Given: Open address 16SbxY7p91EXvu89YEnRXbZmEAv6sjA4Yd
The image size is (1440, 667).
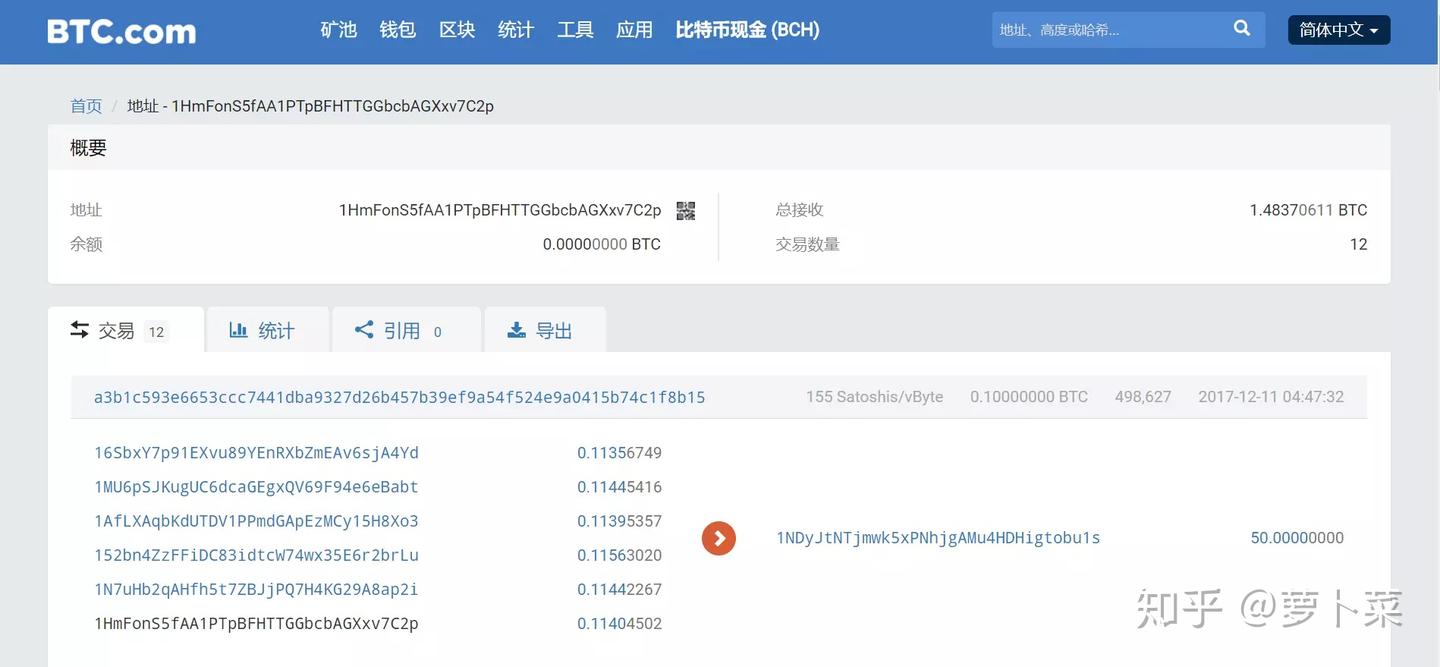Looking at the screenshot, I should pos(256,451).
